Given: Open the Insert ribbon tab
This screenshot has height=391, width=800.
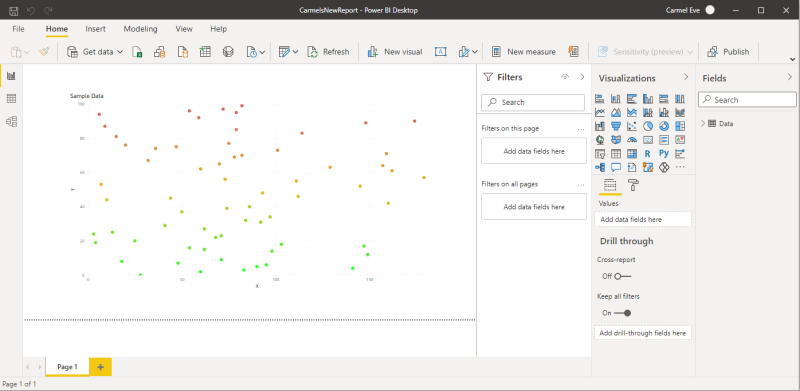Looking at the screenshot, I should [x=95, y=29].
